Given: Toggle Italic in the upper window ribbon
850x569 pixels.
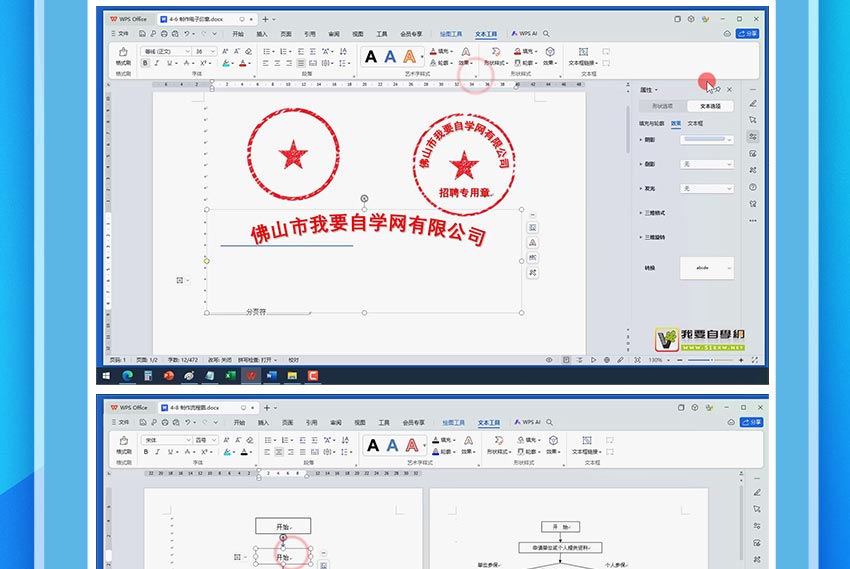Looking at the screenshot, I should [157, 63].
